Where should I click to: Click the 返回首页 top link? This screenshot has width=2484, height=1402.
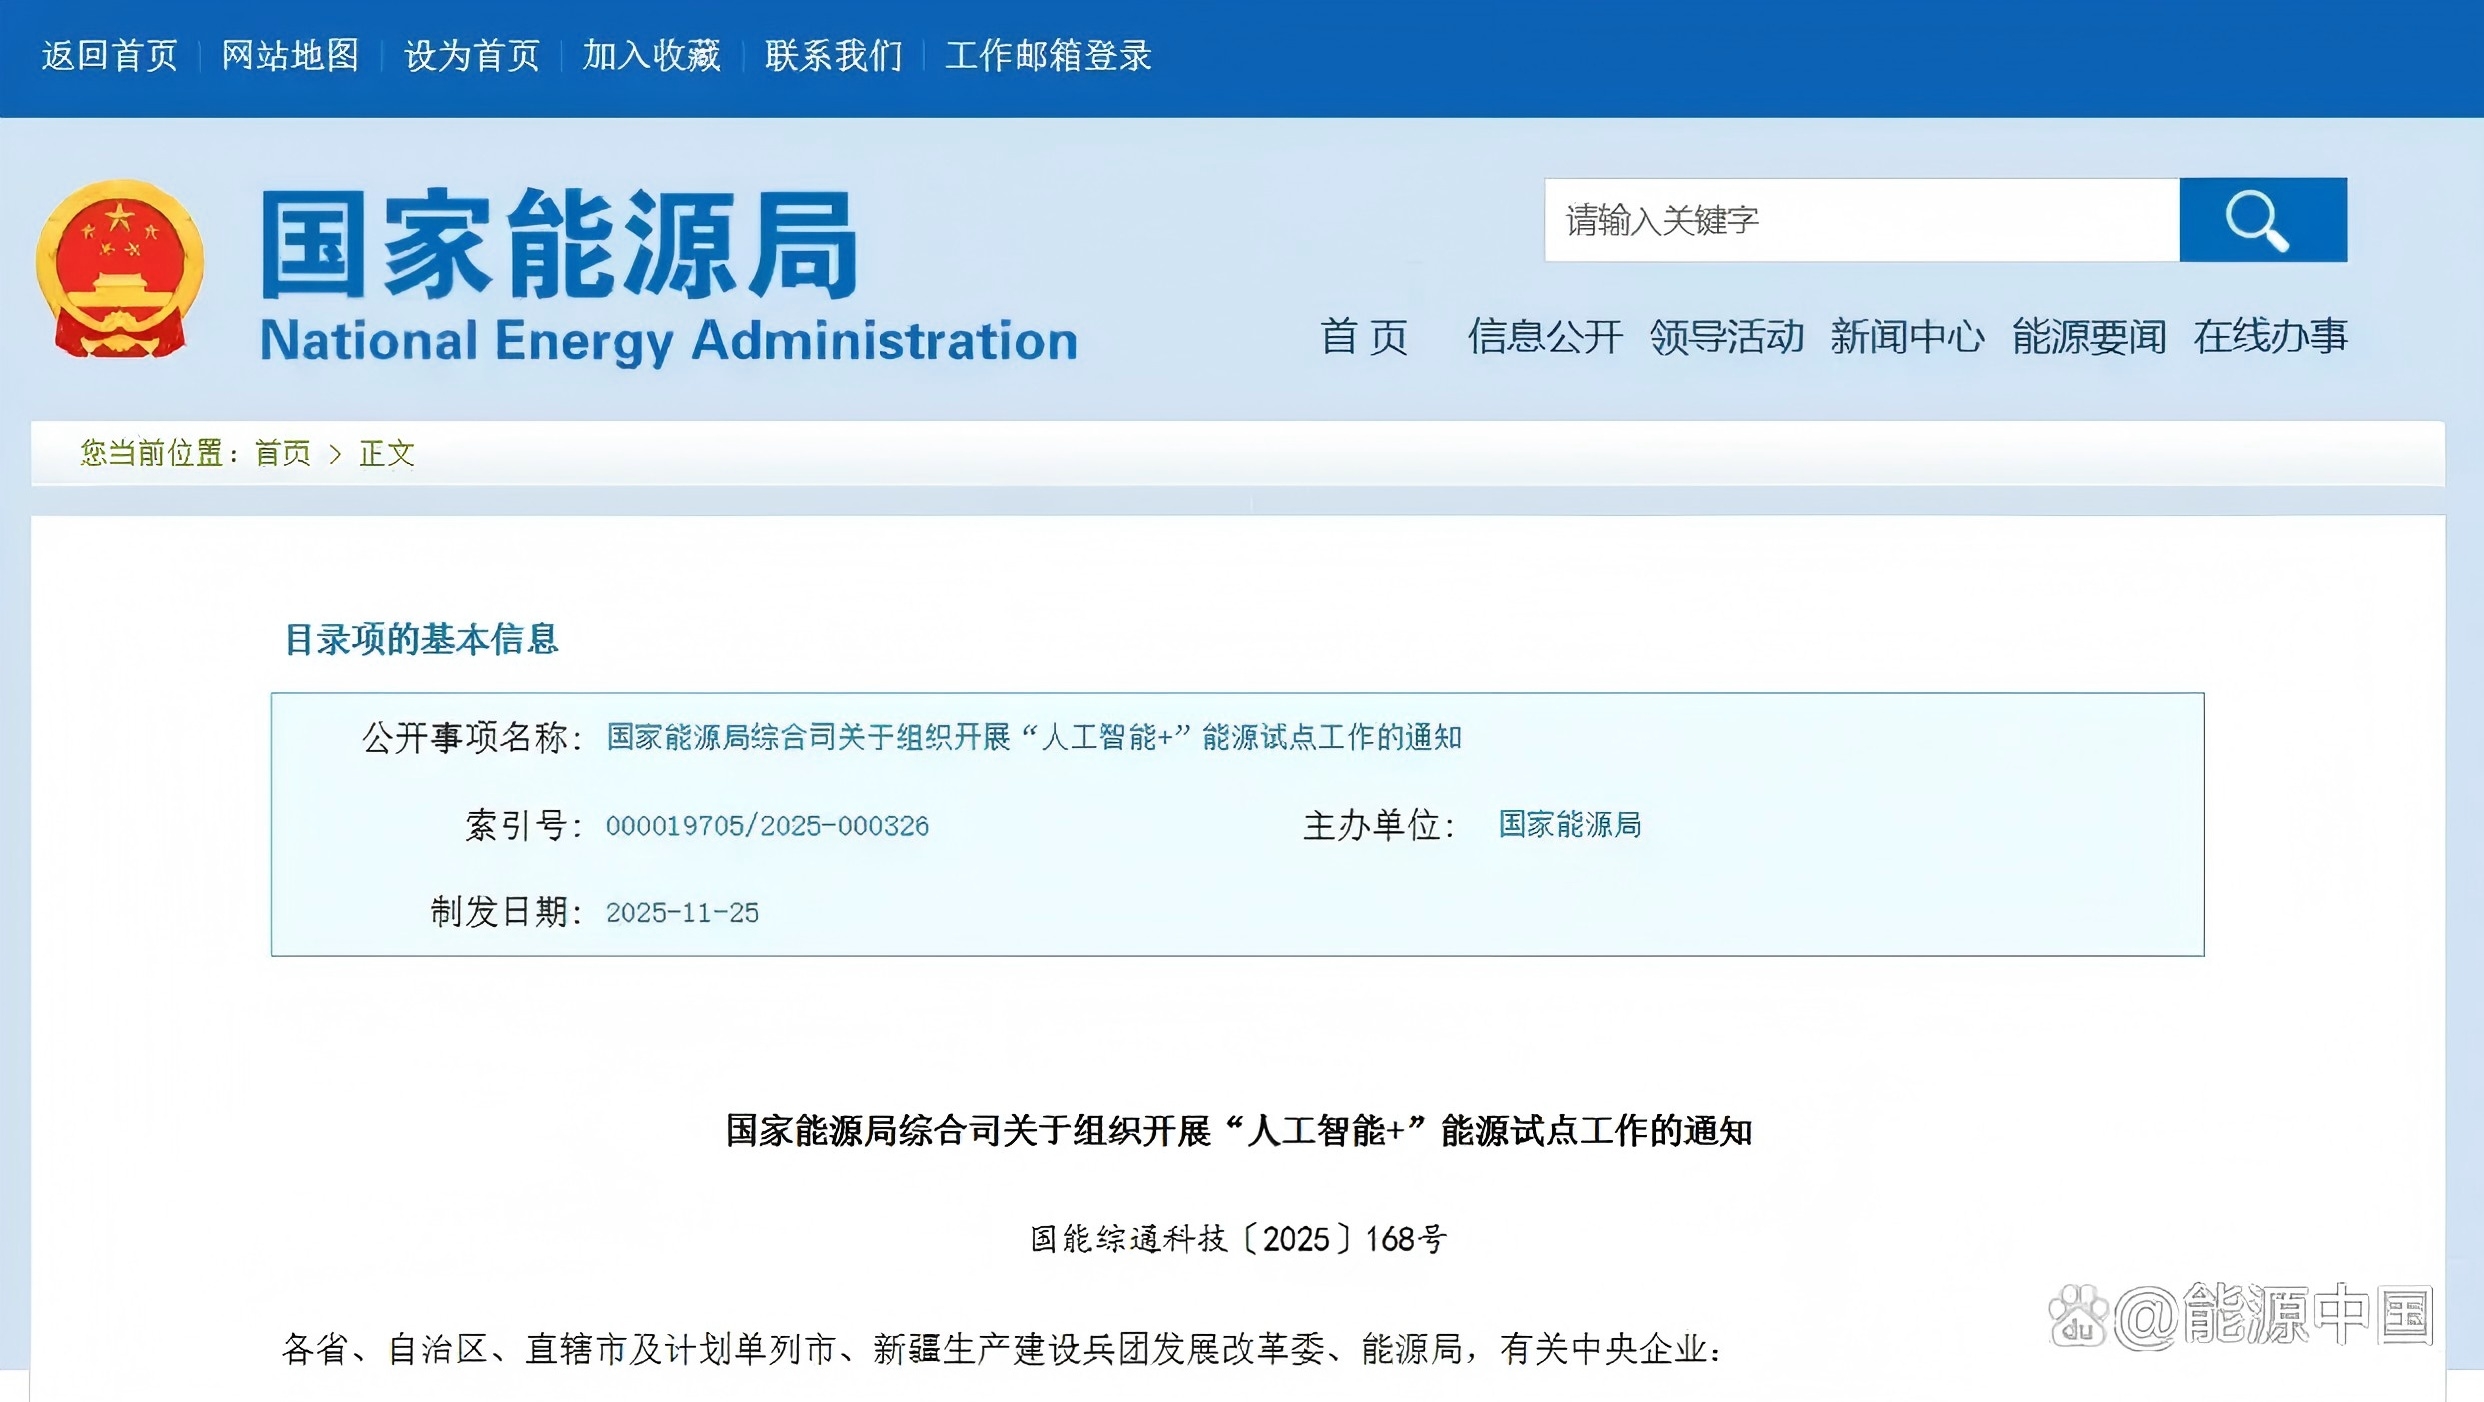[110, 55]
